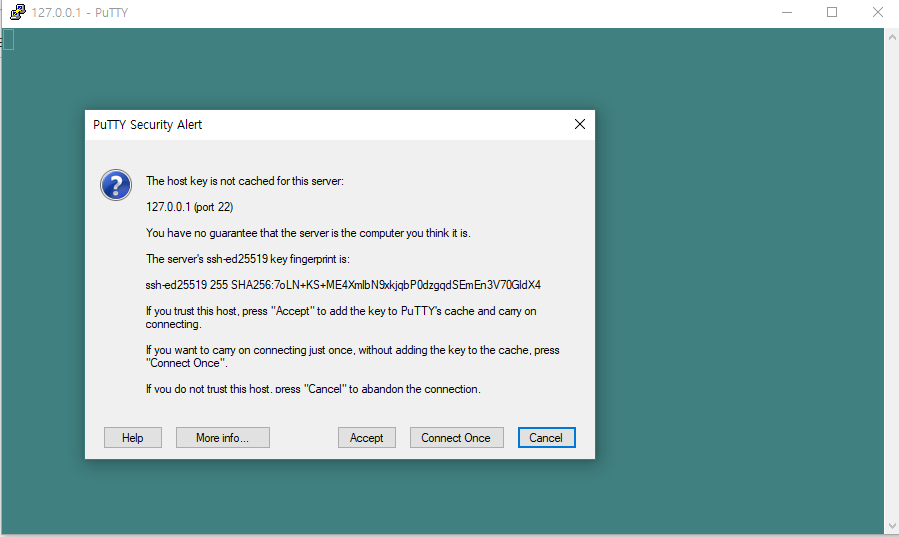The height and width of the screenshot is (537, 899).
Task: Click the SHA256 key fingerprint text
Action: coord(343,285)
